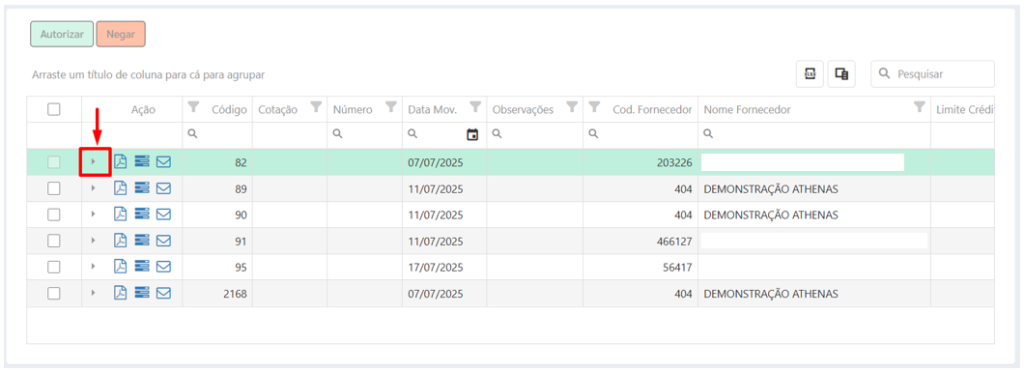Open PDF icon for row 2168
1024x371 pixels.
coord(120,293)
